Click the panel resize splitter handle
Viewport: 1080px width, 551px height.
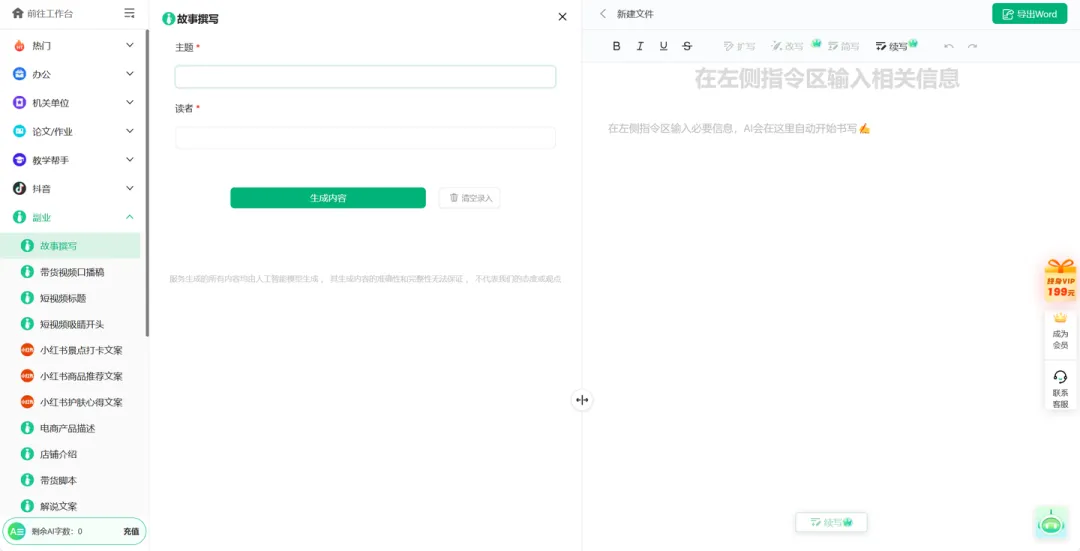[582, 399]
